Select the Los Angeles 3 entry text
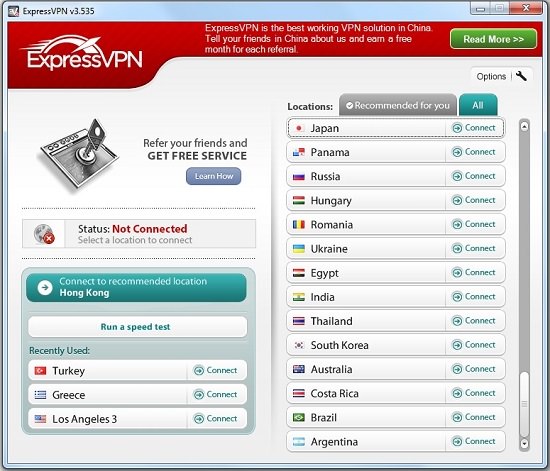 [84, 419]
